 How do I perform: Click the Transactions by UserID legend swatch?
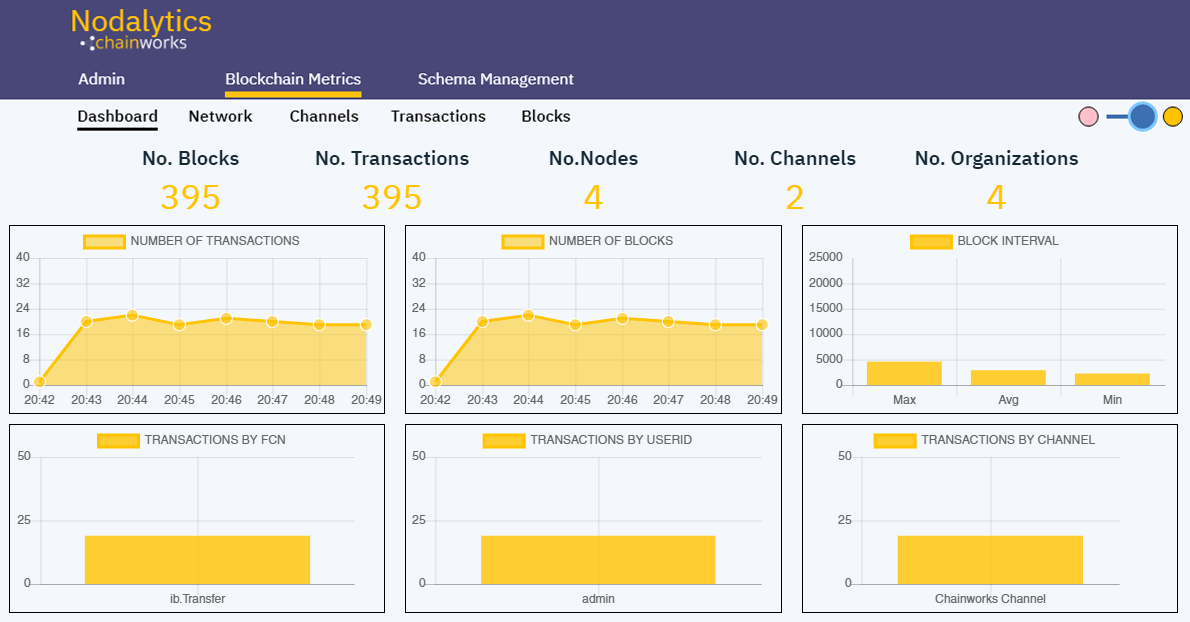point(503,440)
